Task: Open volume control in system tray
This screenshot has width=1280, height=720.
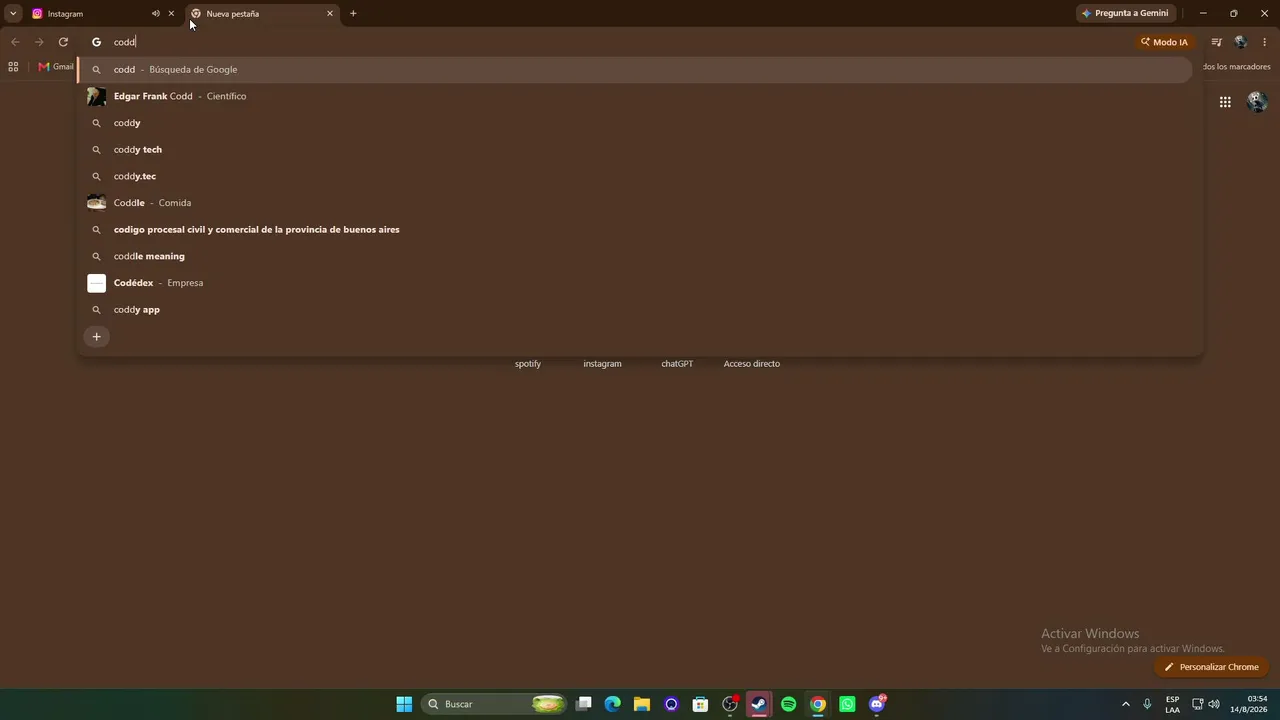Action: tap(1214, 704)
